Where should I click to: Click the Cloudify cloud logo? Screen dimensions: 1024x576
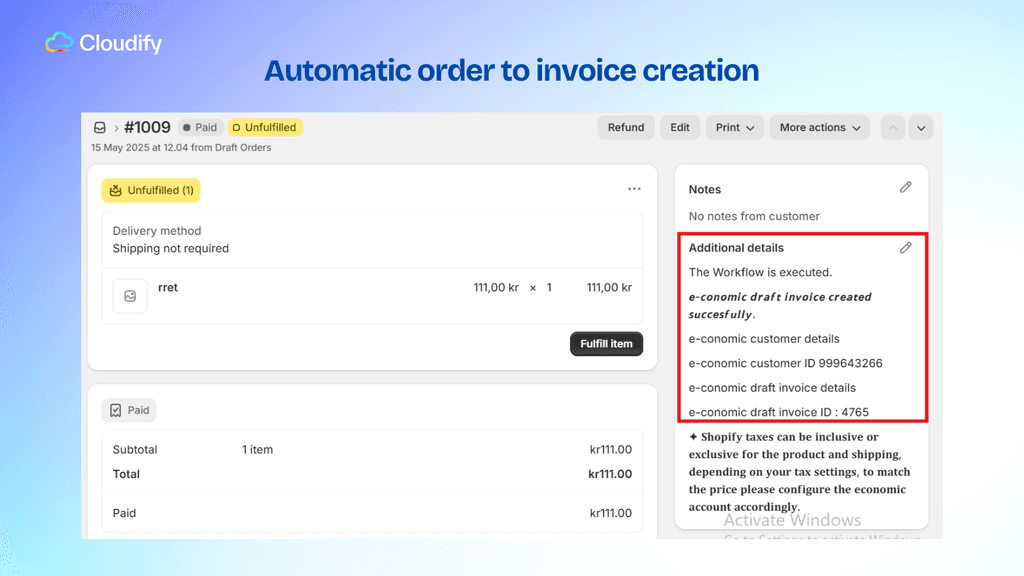pyautogui.click(x=57, y=42)
